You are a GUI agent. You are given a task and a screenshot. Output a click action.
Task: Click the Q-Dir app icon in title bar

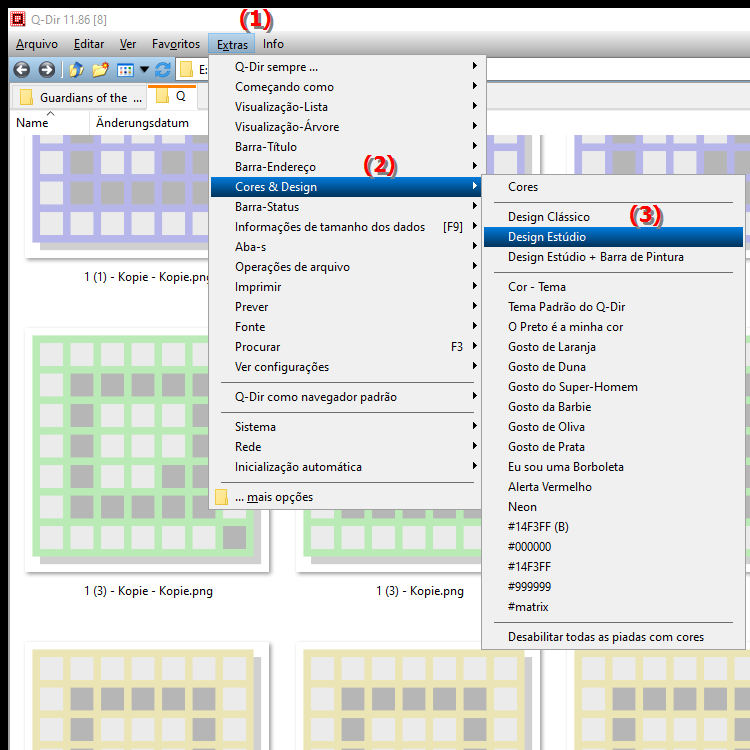click(18, 19)
